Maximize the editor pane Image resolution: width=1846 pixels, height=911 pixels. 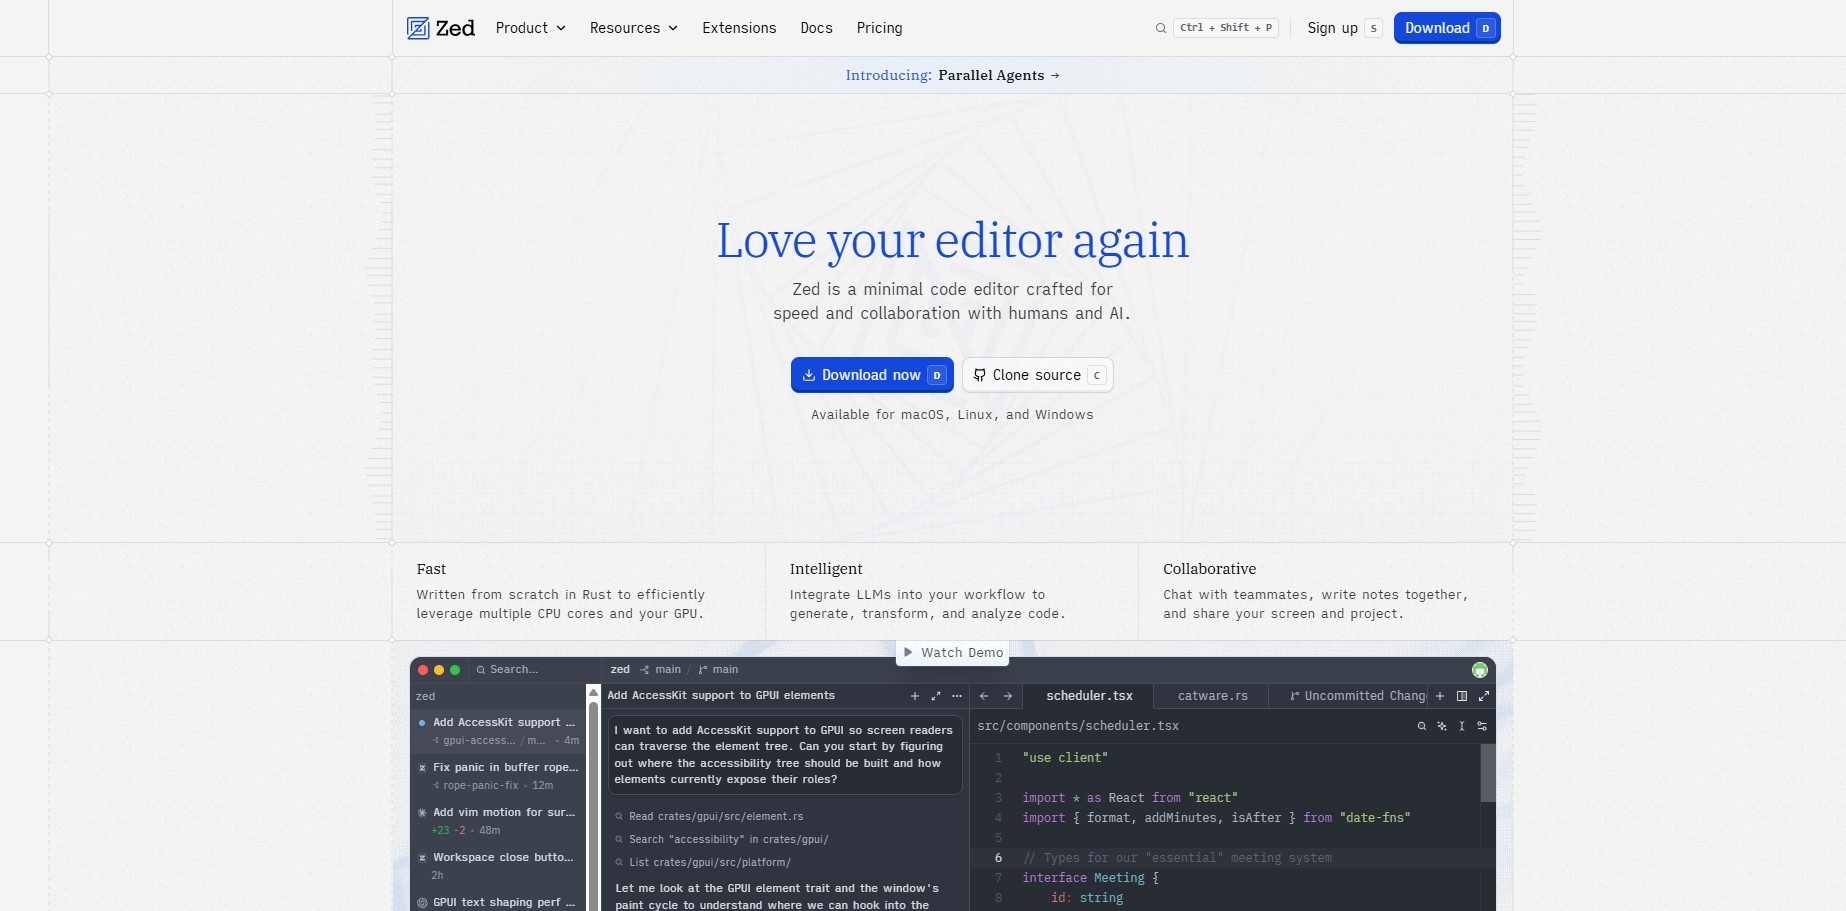click(1484, 696)
